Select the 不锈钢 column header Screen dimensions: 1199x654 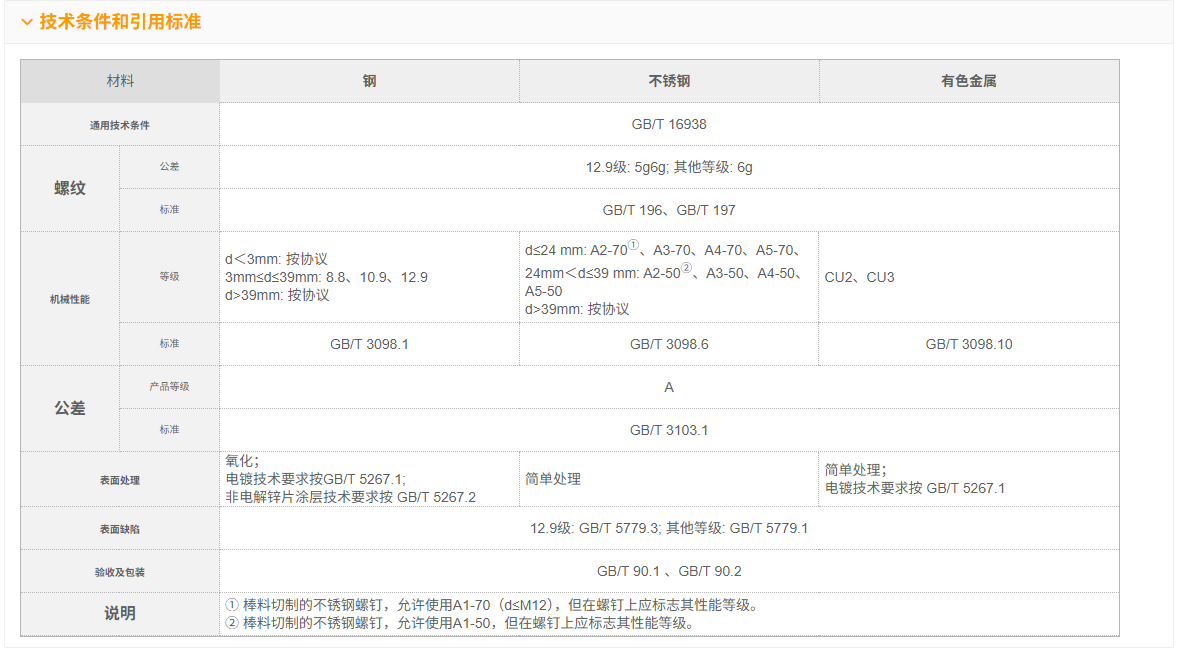[x=669, y=81]
